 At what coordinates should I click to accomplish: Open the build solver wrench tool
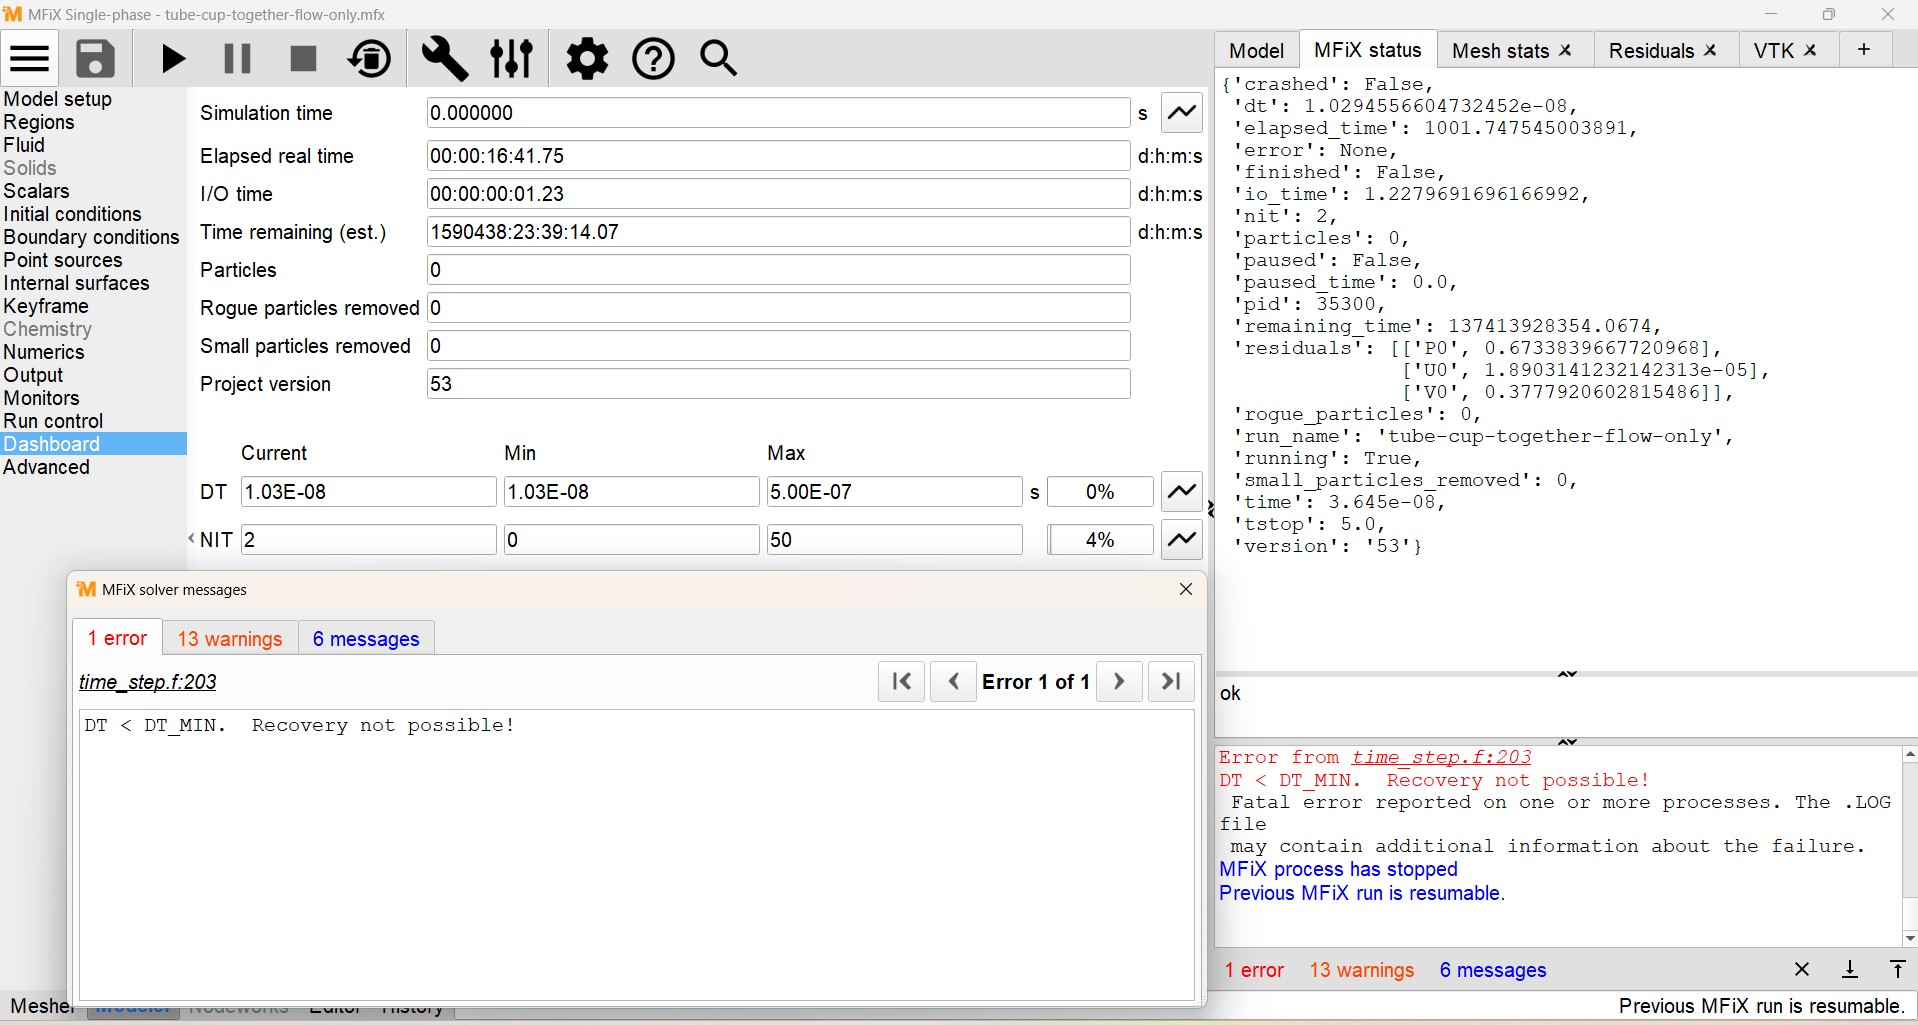point(444,59)
